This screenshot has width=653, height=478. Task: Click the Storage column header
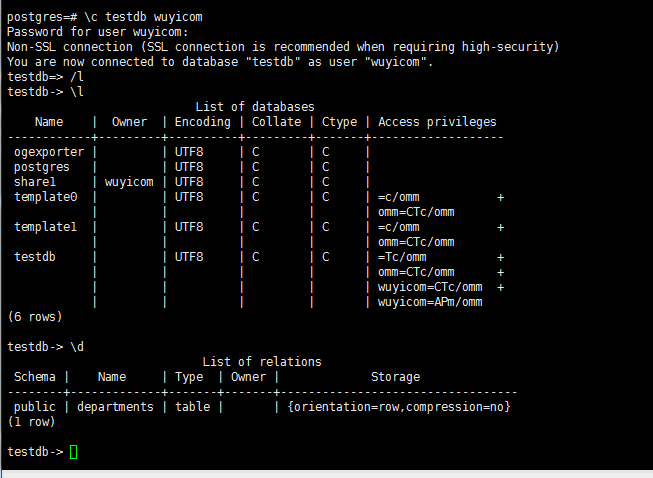click(395, 377)
